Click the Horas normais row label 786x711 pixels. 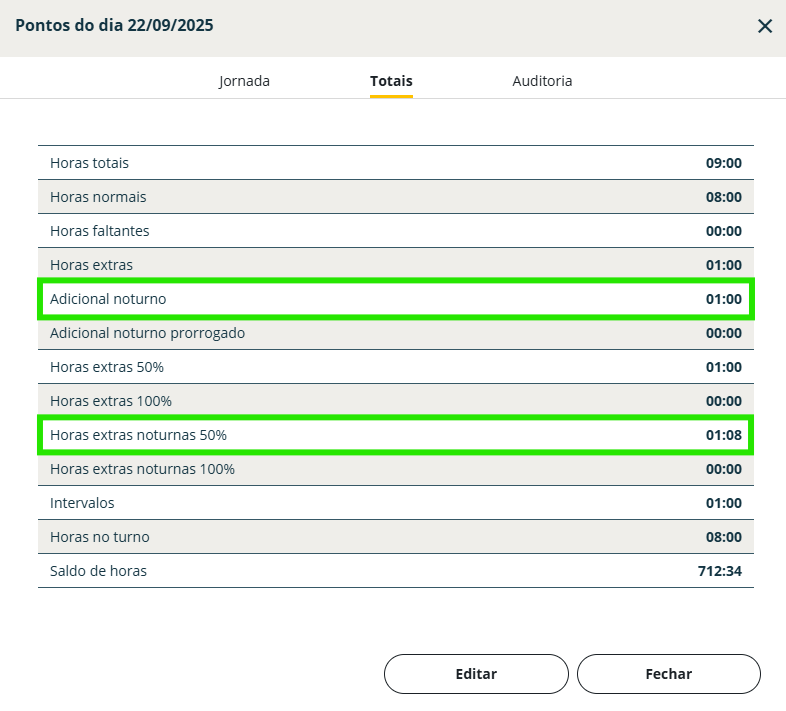(x=98, y=197)
